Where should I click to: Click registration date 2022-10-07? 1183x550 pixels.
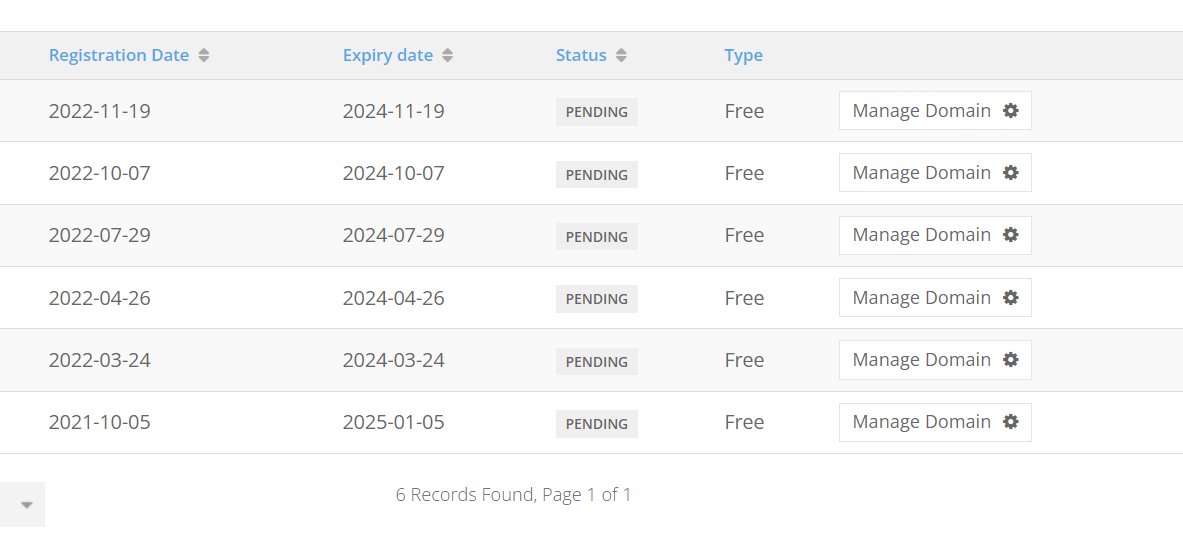point(100,173)
